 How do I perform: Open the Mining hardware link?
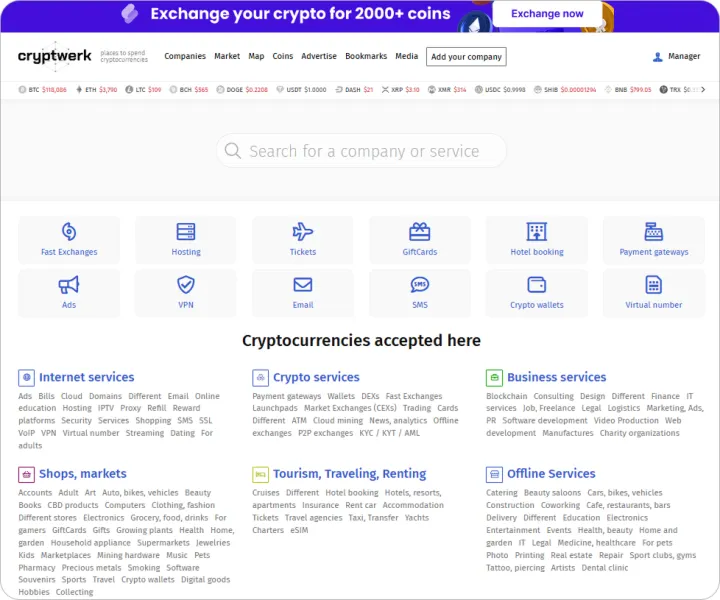click(x=128, y=555)
